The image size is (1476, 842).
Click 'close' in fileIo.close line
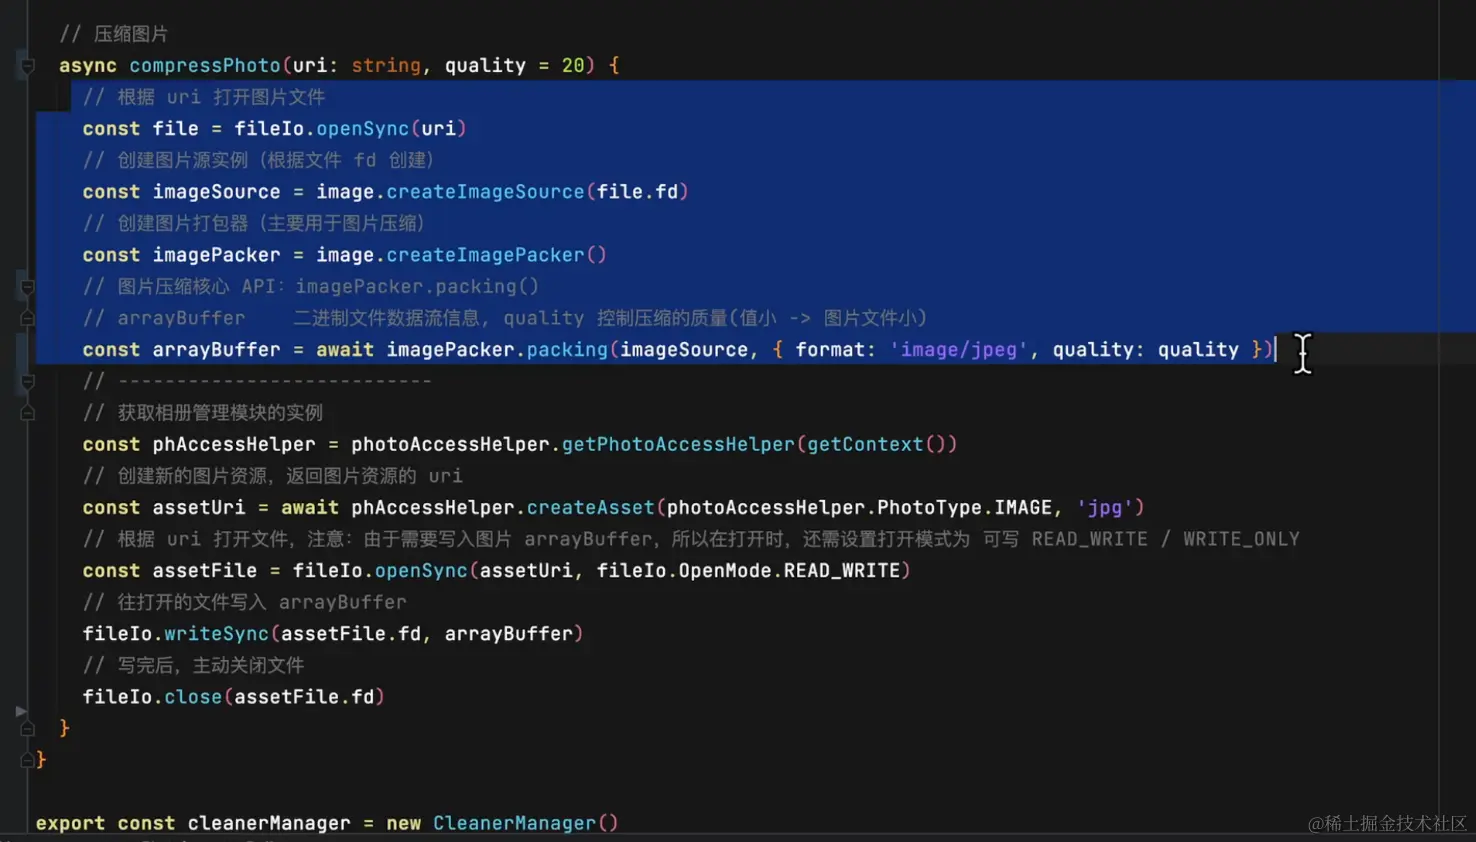pyautogui.click(x=193, y=697)
